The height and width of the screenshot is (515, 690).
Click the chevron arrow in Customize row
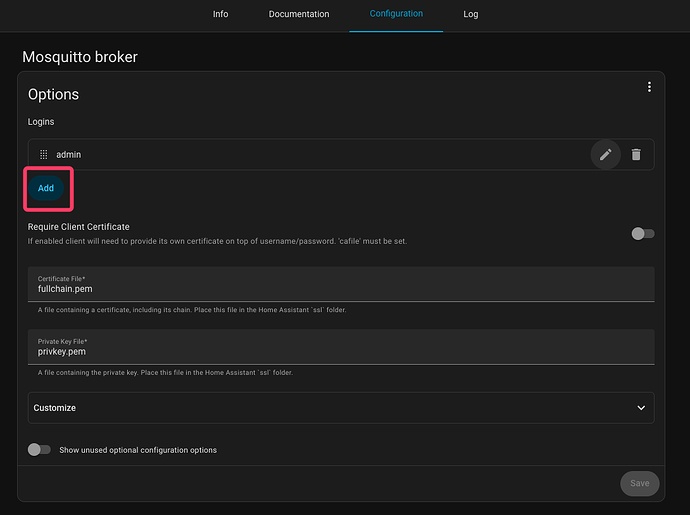pyautogui.click(x=641, y=408)
